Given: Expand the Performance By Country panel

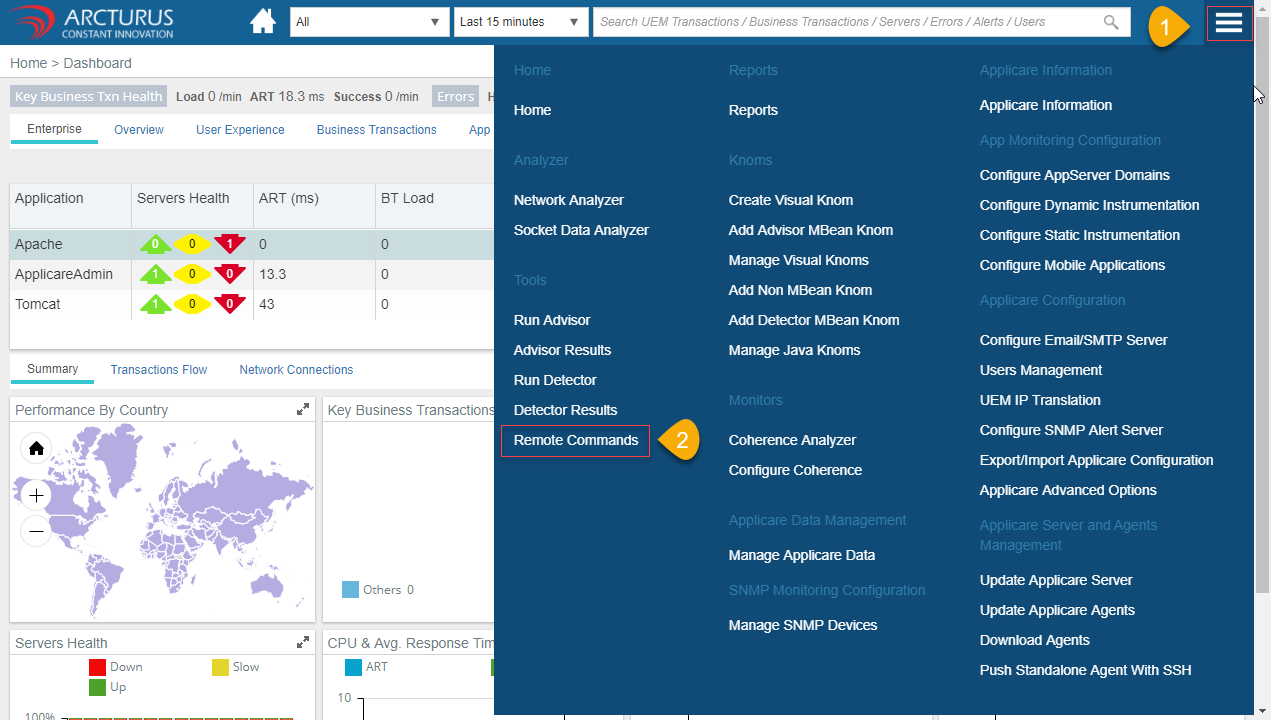Looking at the screenshot, I should click(303, 410).
